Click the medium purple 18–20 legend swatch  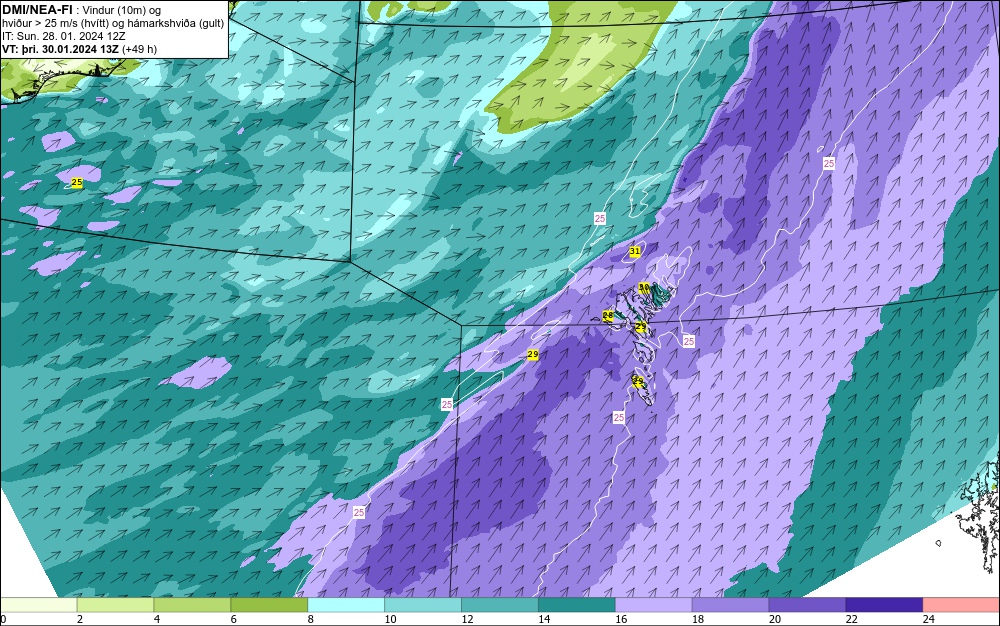click(x=730, y=605)
